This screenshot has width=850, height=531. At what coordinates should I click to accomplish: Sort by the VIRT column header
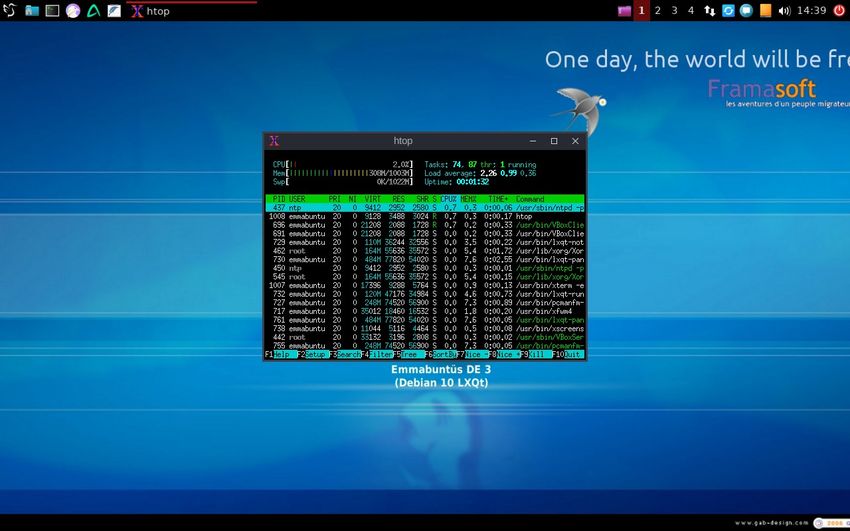pos(372,199)
